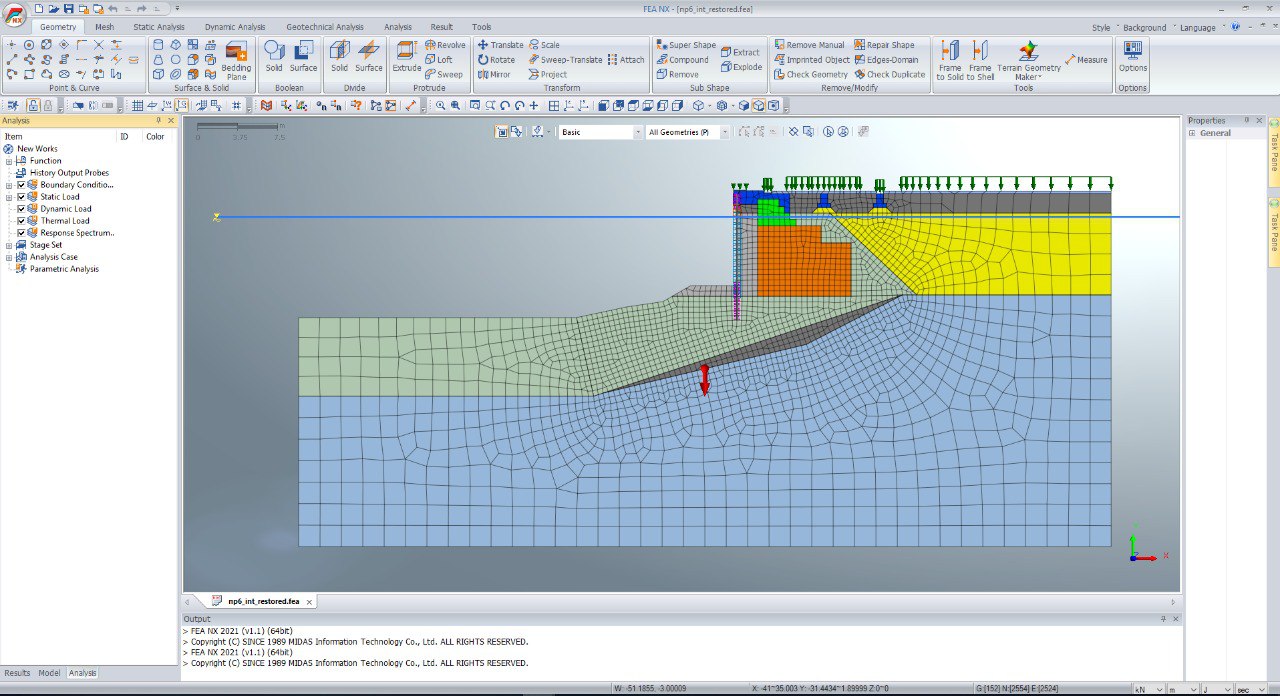The height and width of the screenshot is (696, 1280).
Task: Open the Repair Shape tool
Action: [x=884, y=45]
